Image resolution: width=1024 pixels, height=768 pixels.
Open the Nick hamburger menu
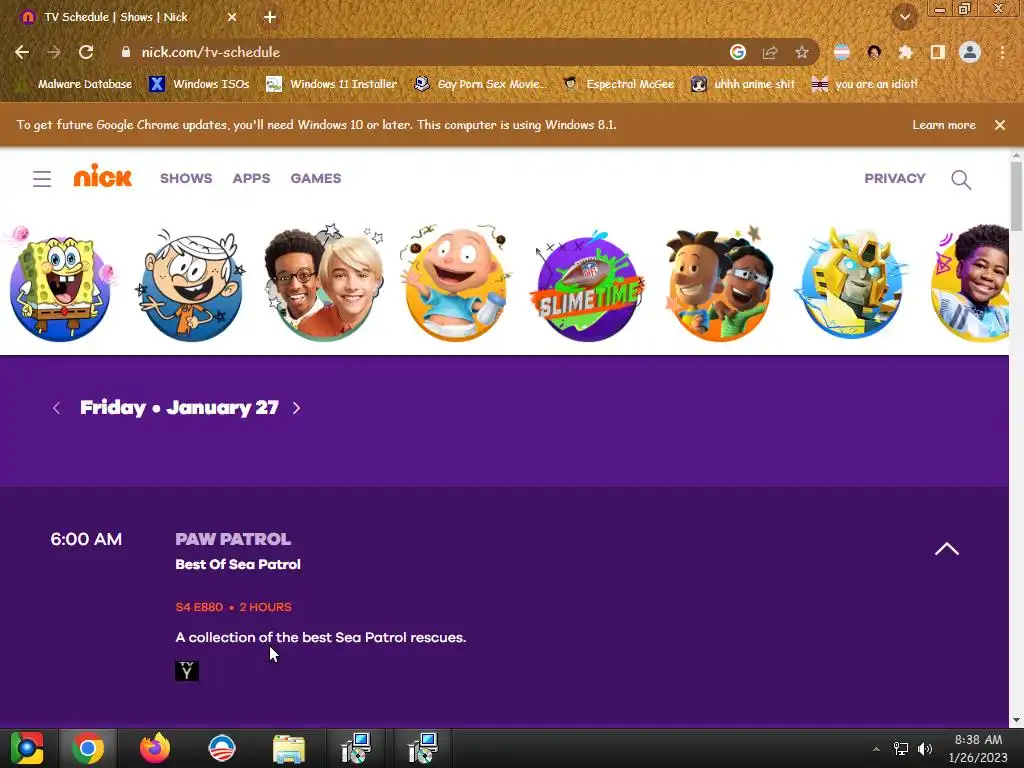click(x=42, y=178)
